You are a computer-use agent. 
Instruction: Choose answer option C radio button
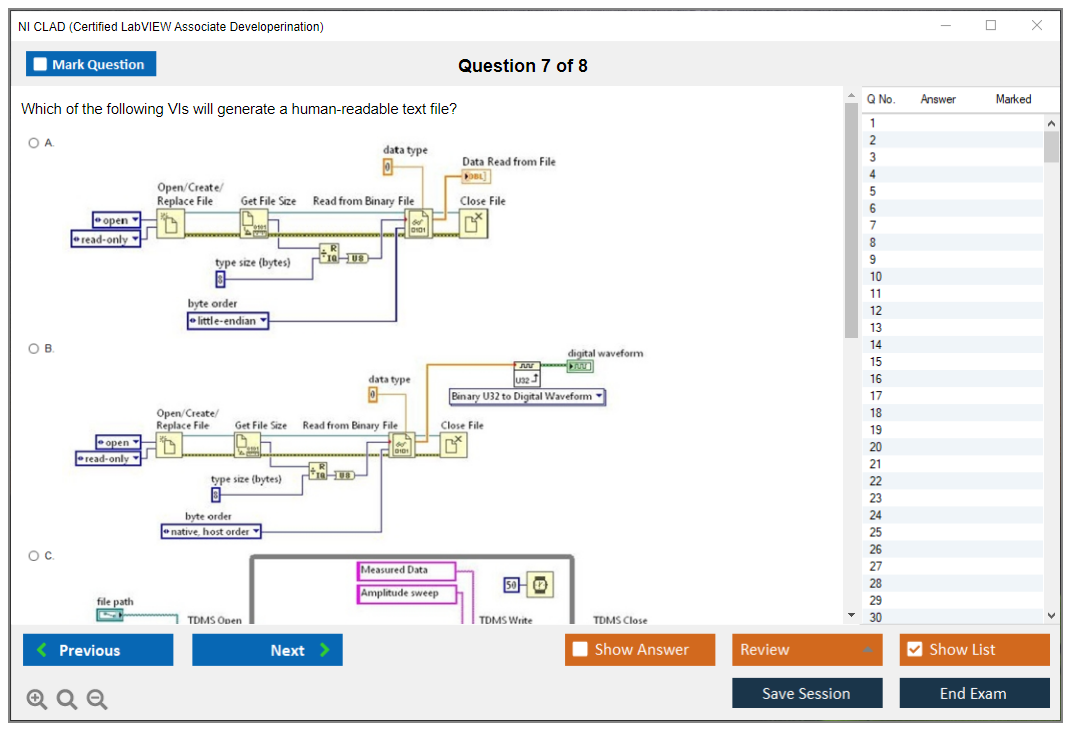[x=34, y=555]
